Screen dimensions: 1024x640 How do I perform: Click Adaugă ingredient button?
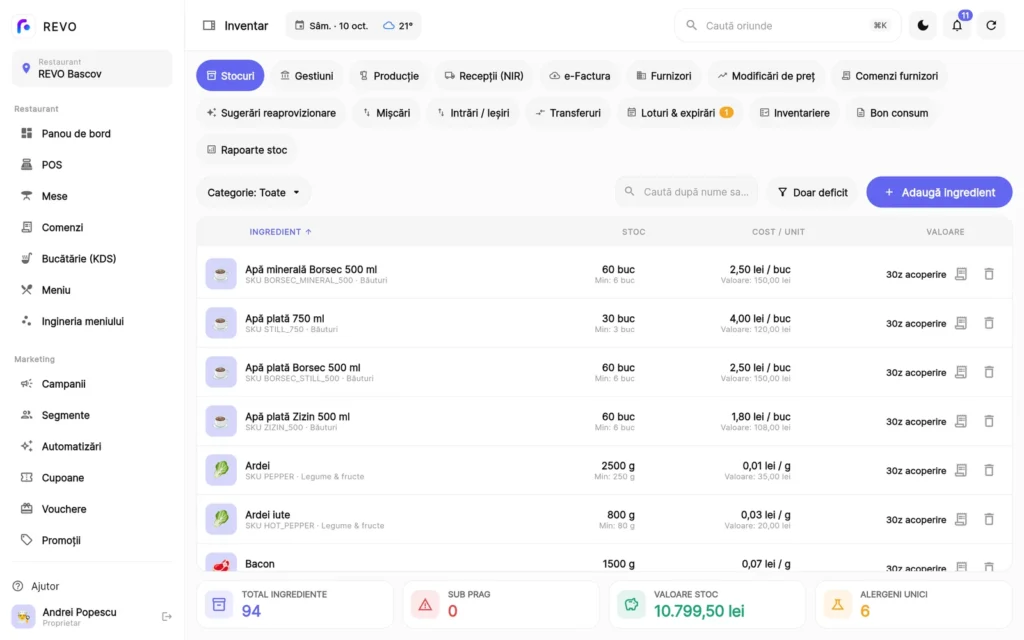(x=939, y=192)
